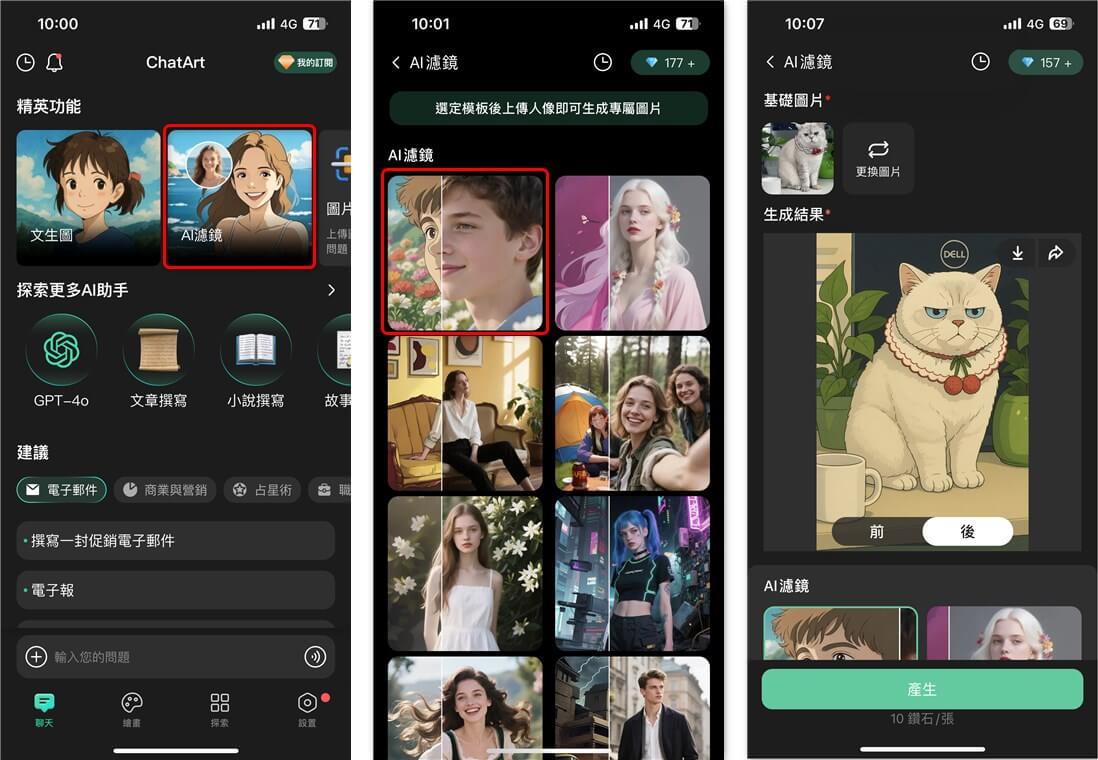Pick the white-haired woman filter on the result screen

click(x=1004, y=633)
